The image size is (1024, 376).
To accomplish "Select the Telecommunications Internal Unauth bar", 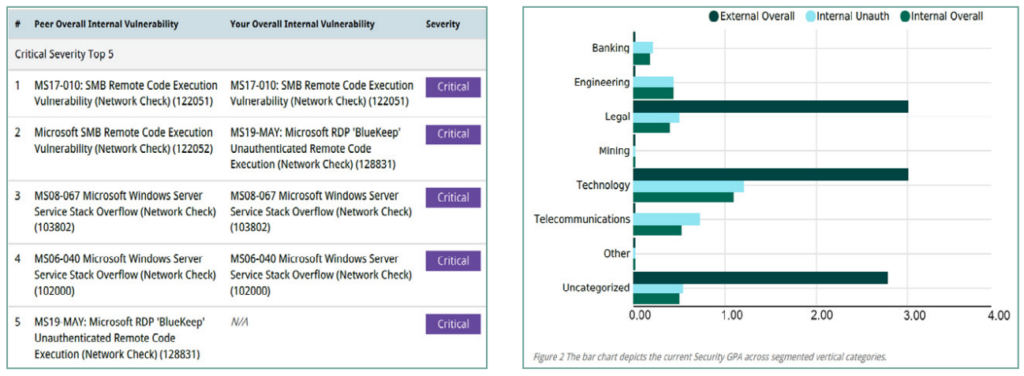I will [x=667, y=219].
